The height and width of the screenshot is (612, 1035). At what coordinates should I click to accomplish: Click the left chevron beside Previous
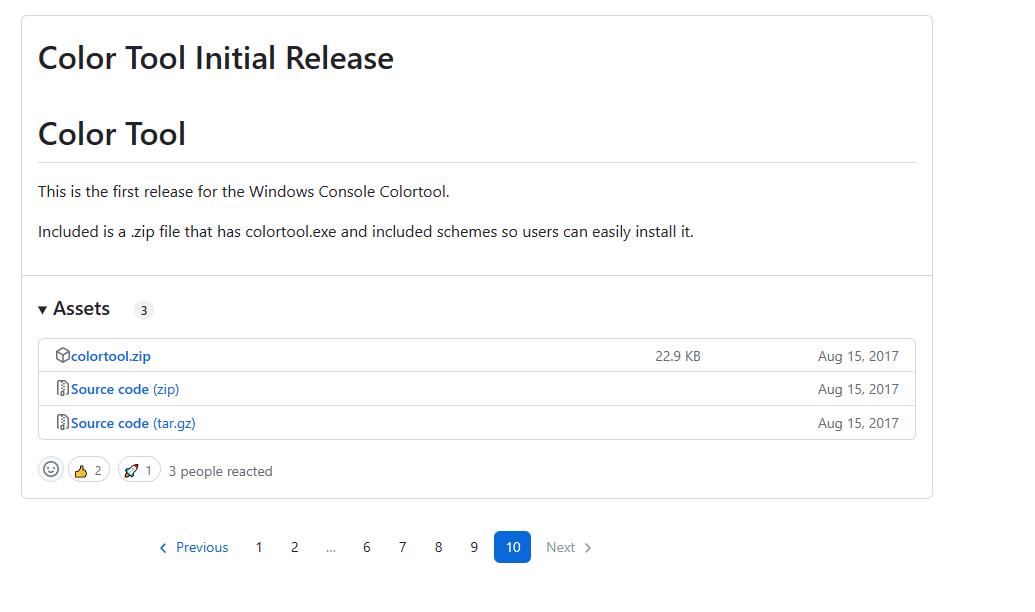[x=163, y=547]
